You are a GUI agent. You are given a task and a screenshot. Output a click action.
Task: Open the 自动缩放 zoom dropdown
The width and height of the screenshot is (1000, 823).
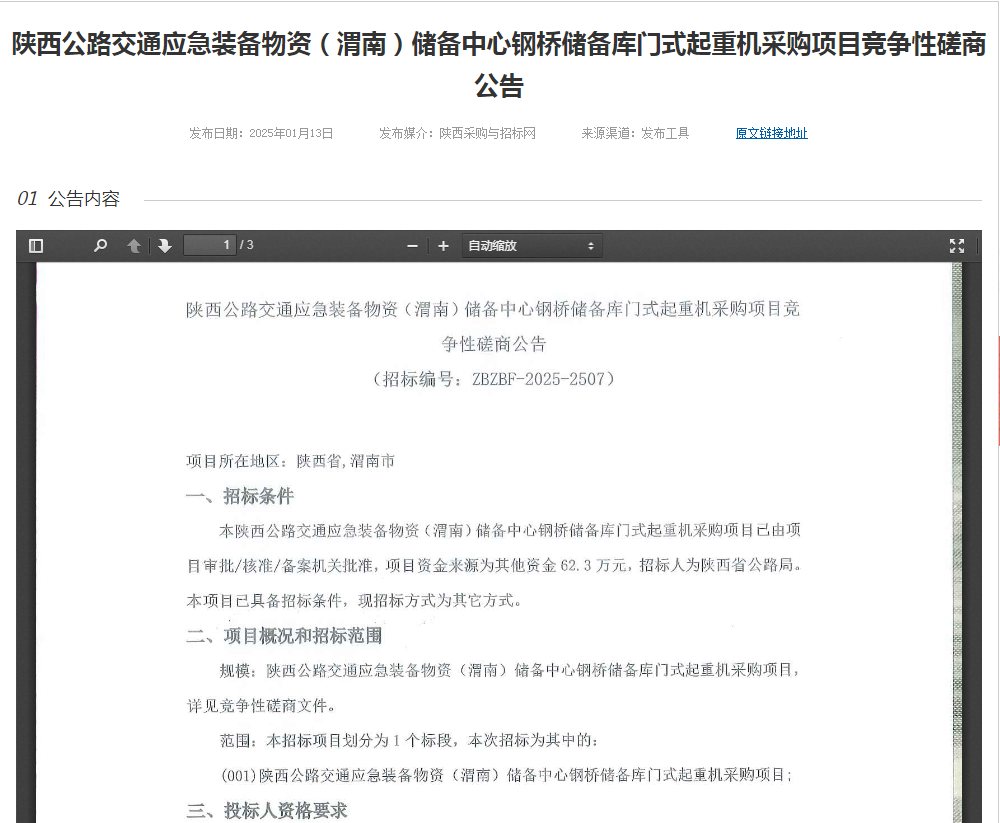coord(532,246)
